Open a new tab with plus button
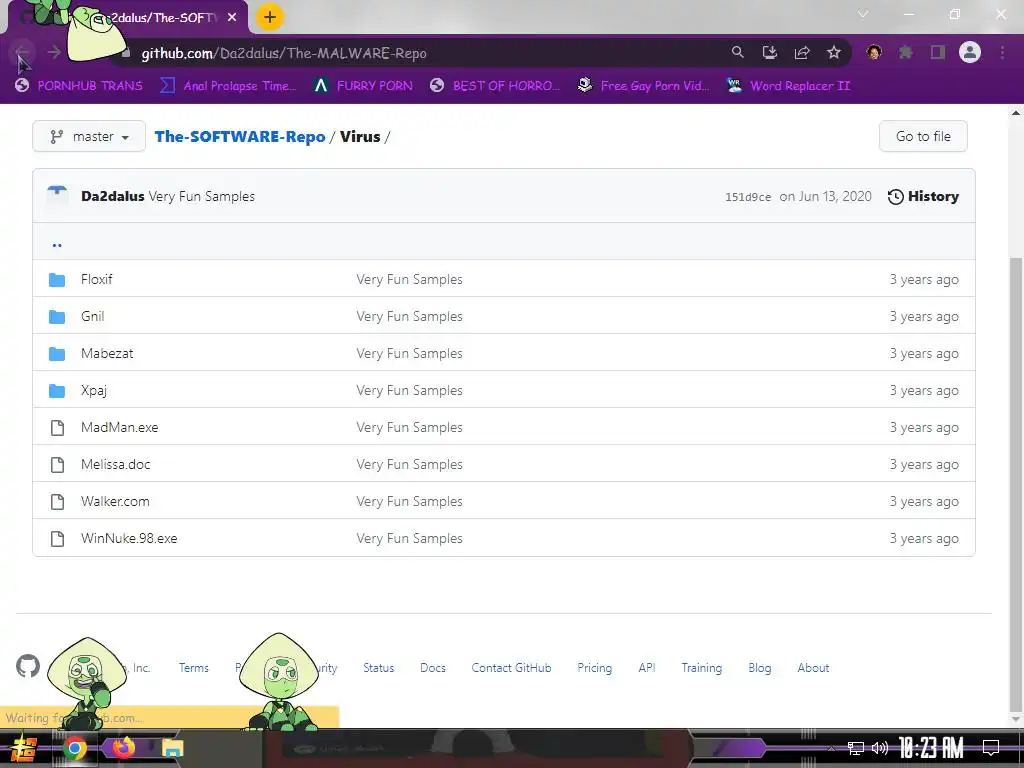This screenshot has height=768, width=1024. point(270,17)
